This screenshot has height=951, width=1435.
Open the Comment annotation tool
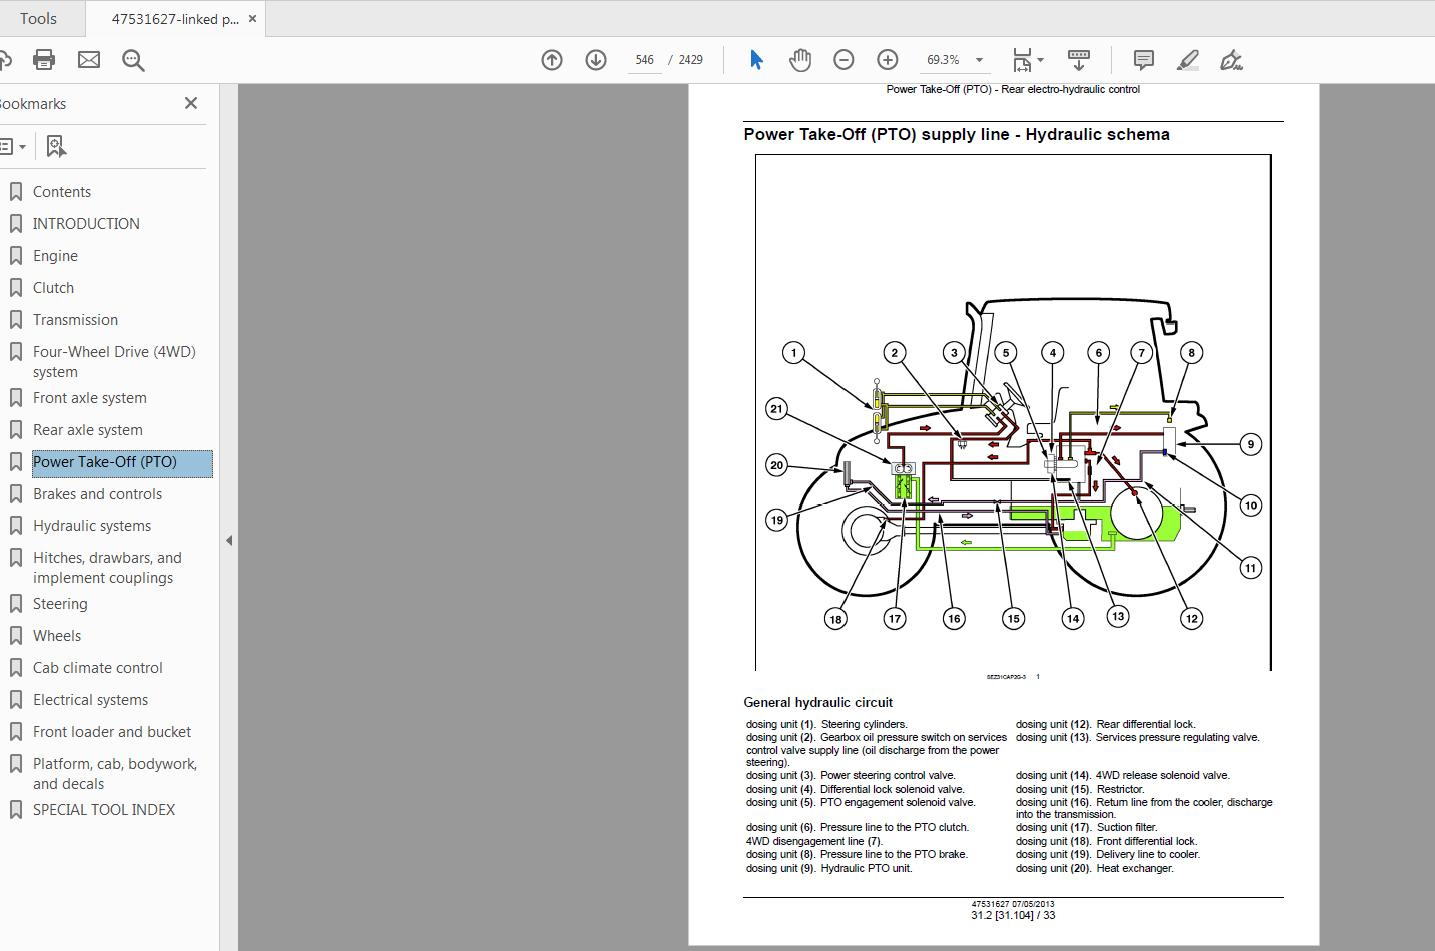(x=1143, y=59)
